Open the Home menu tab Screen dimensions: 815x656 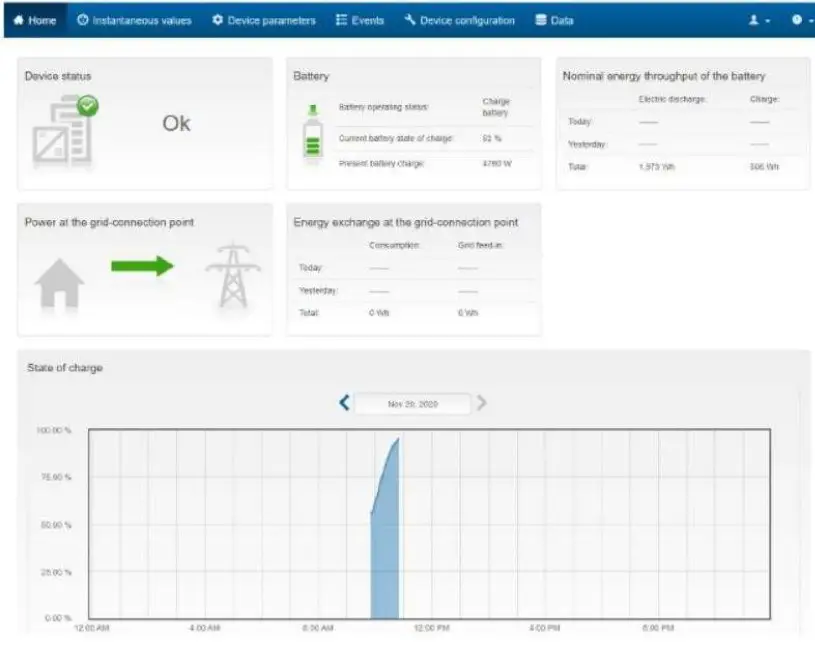[35, 20]
